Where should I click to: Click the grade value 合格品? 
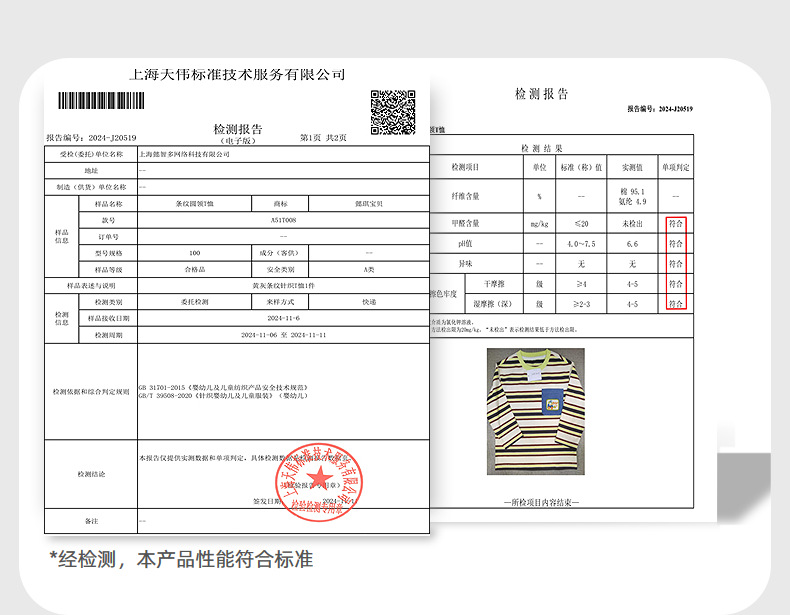click(x=194, y=269)
